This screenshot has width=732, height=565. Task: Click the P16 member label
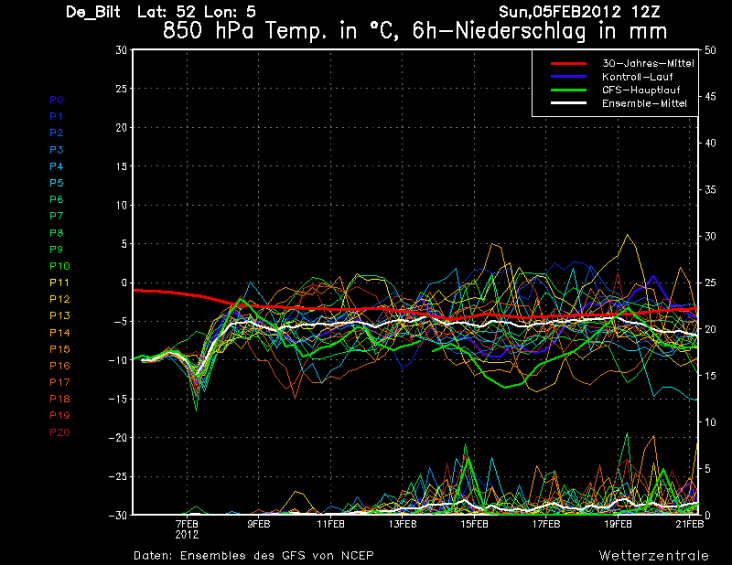[x=60, y=366]
